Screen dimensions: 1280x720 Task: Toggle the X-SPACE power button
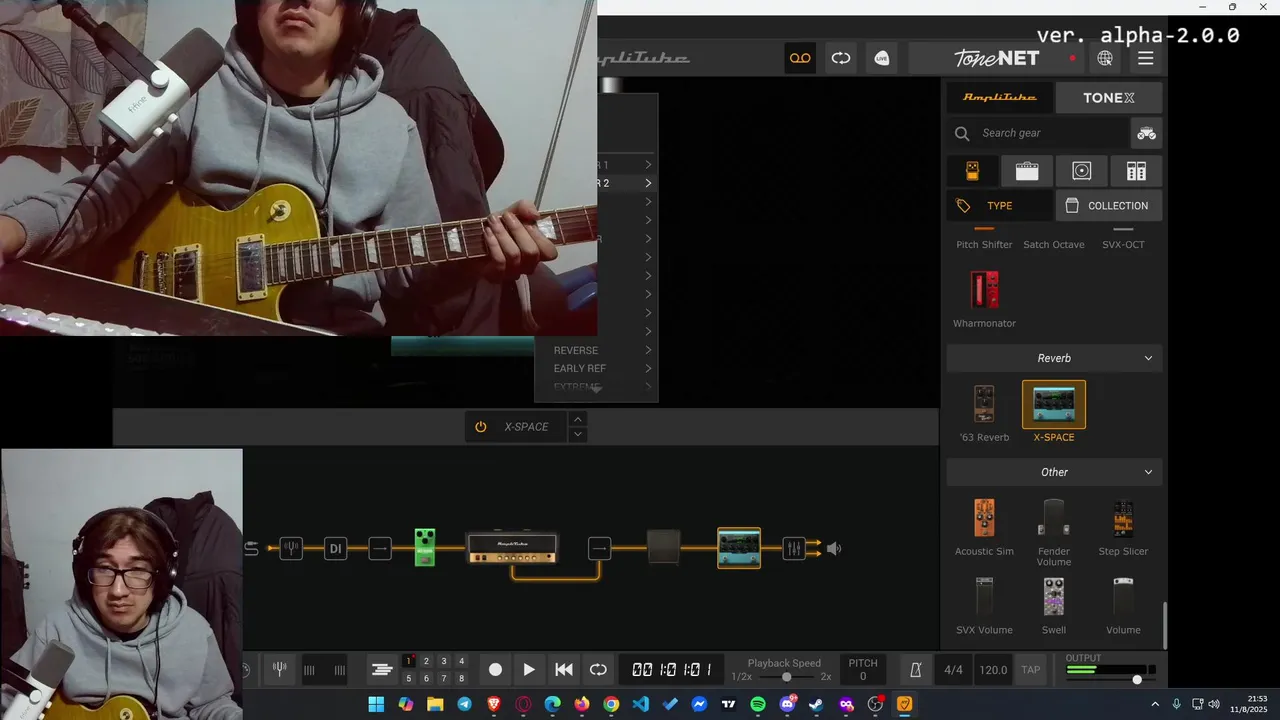481,427
